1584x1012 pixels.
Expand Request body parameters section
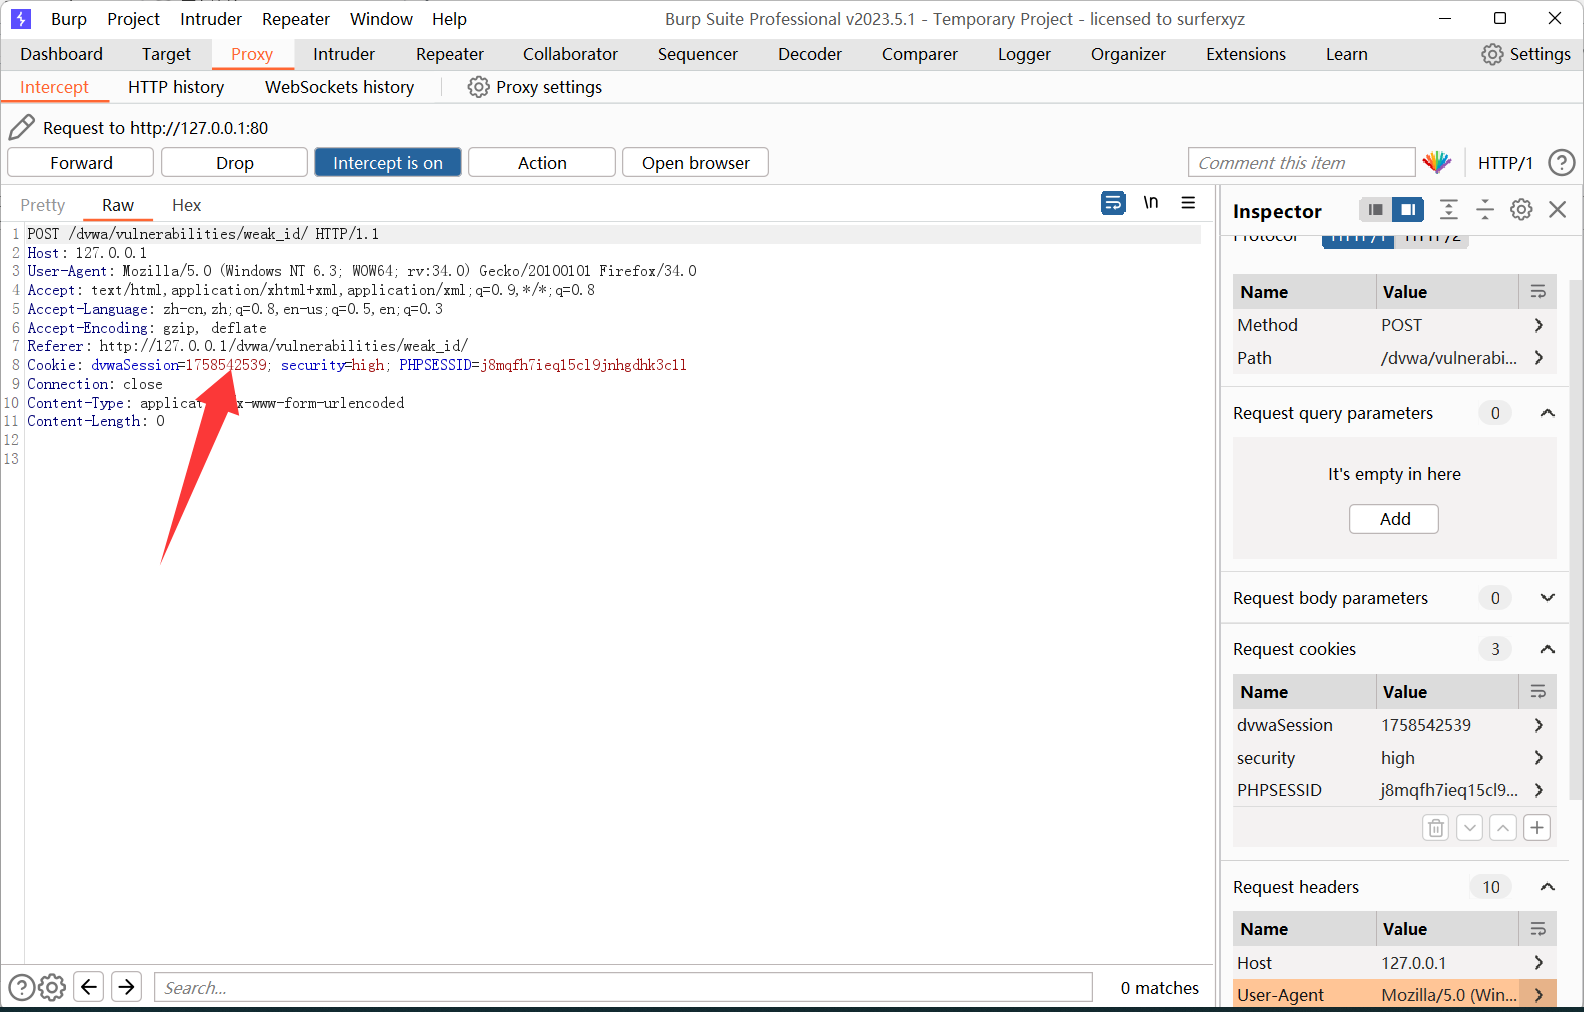point(1548,598)
